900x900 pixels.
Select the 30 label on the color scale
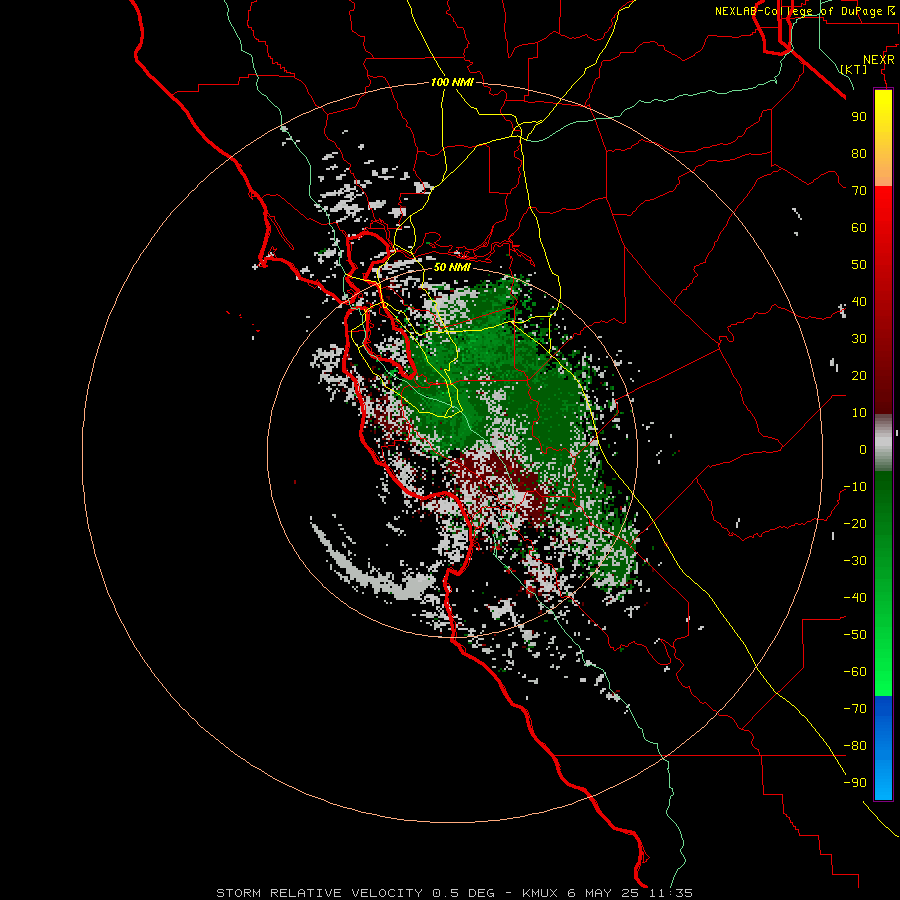(859, 339)
